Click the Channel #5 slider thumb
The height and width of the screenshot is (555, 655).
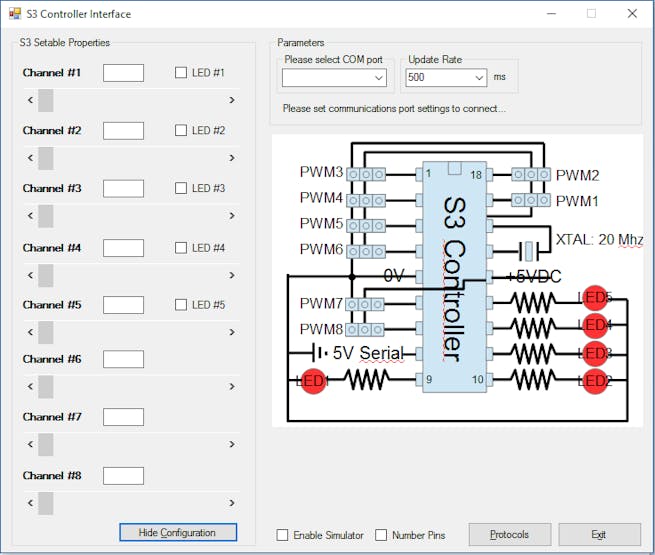(x=46, y=332)
